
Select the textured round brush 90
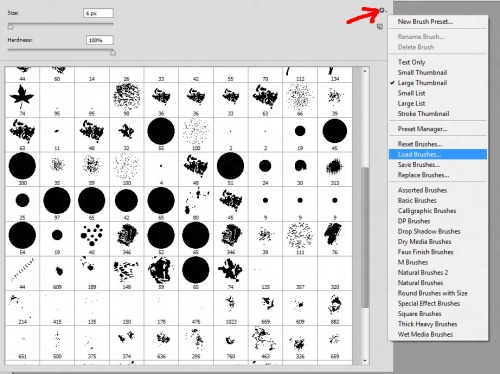[126, 99]
